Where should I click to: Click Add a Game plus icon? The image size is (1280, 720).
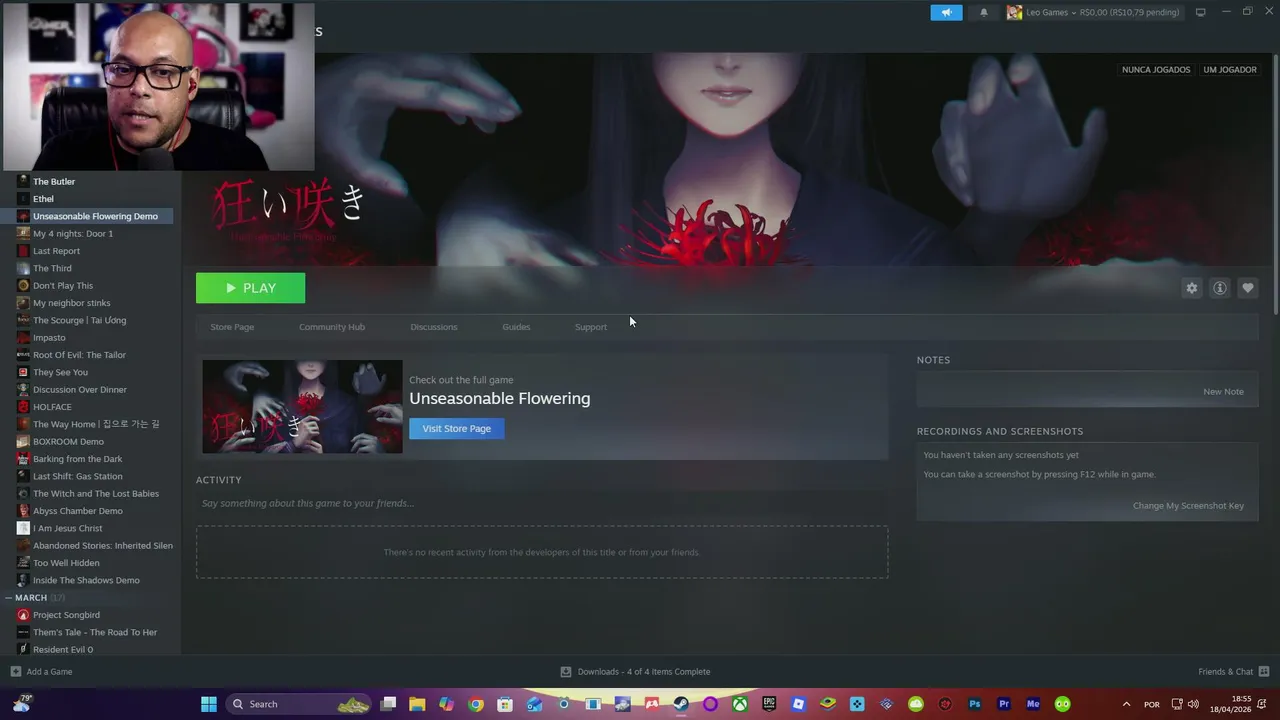point(15,672)
